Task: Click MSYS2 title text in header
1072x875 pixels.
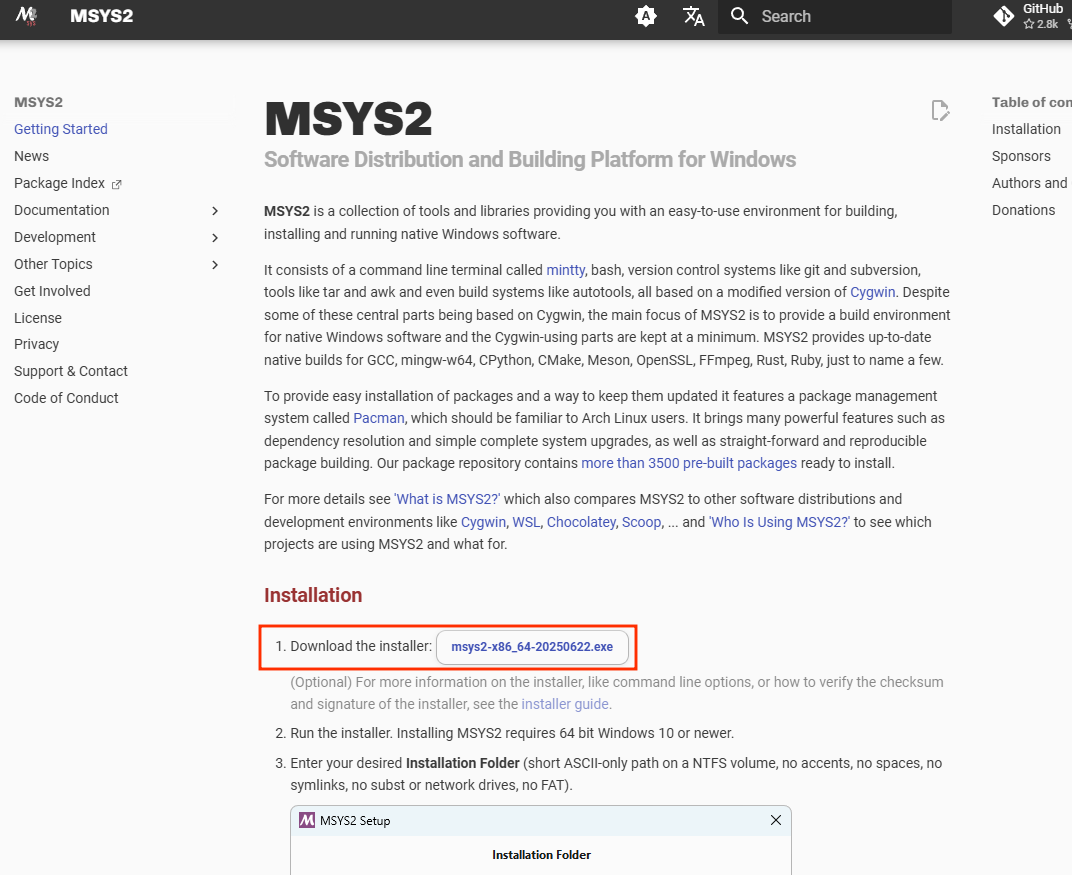Action: pyautogui.click(x=101, y=16)
